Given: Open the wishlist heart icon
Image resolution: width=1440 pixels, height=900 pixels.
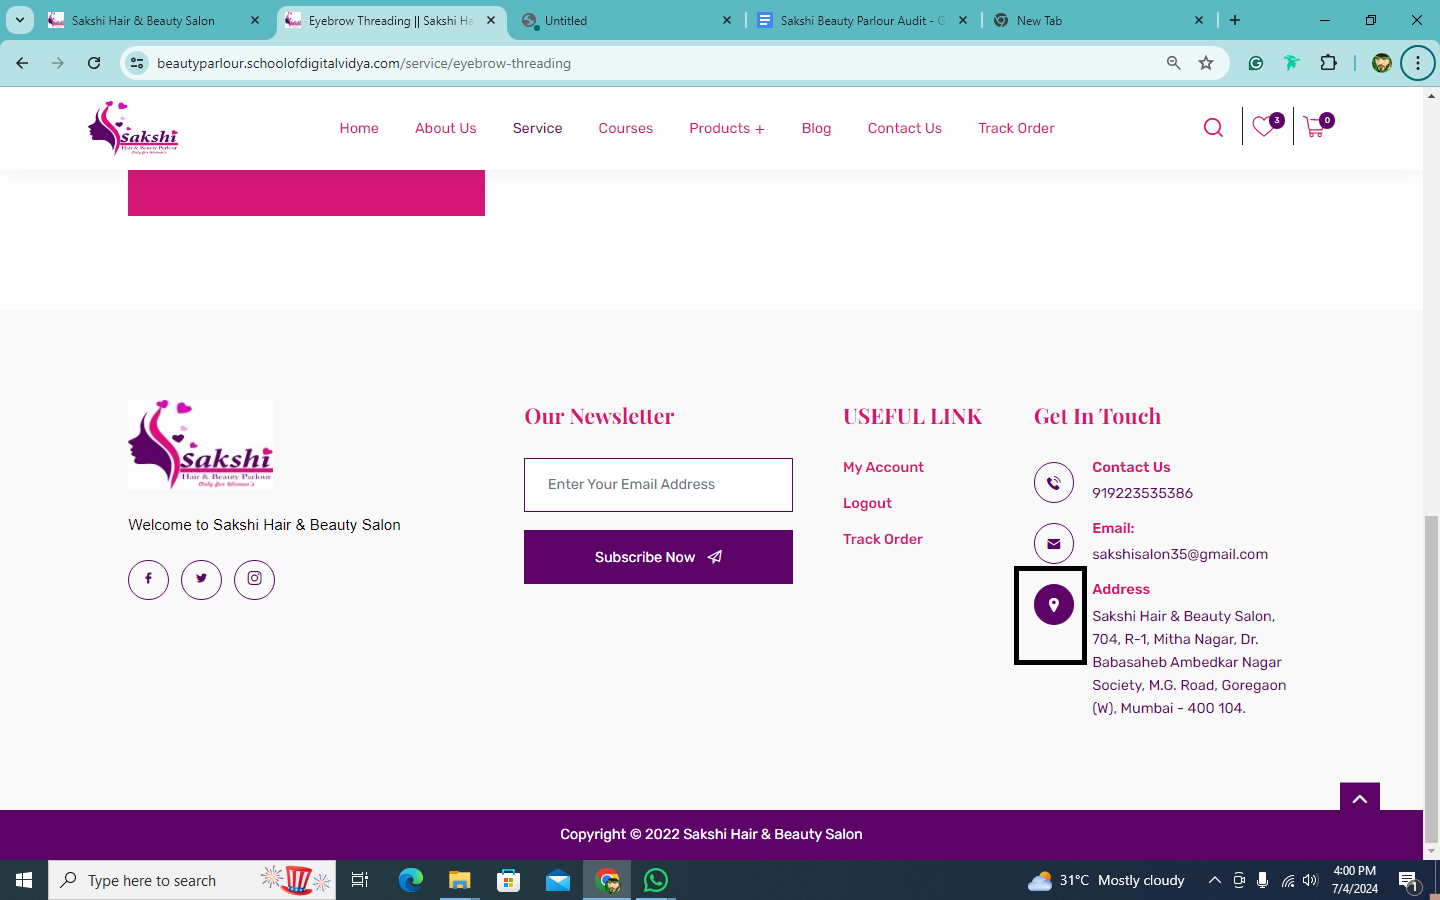Looking at the screenshot, I should (1264, 127).
